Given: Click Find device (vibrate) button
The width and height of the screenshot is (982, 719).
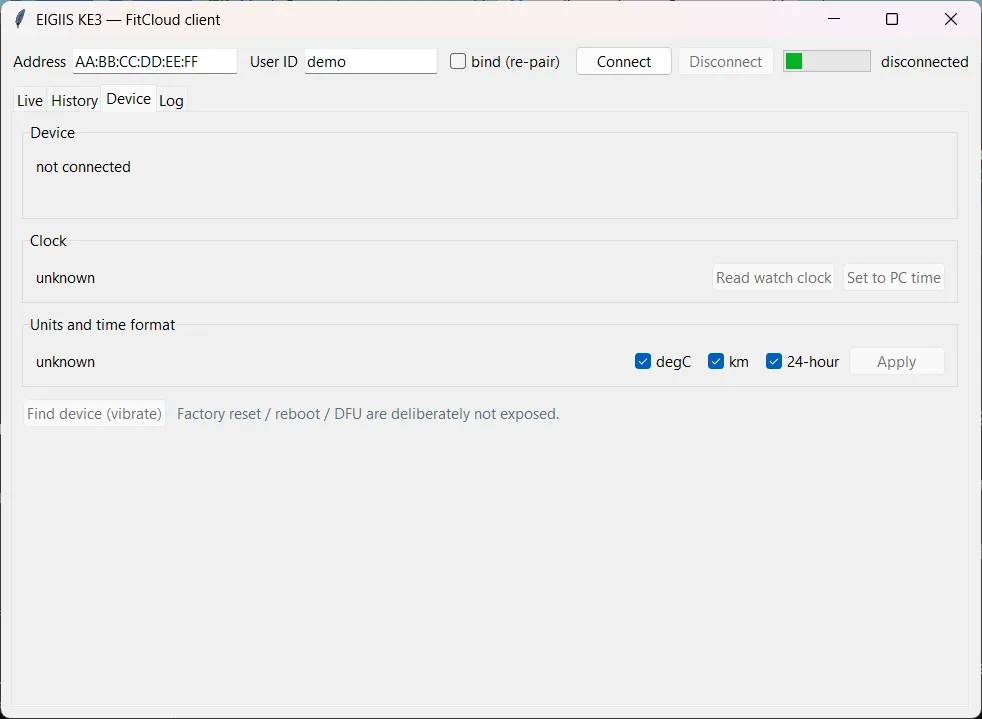Looking at the screenshot, I should (95, 413).
